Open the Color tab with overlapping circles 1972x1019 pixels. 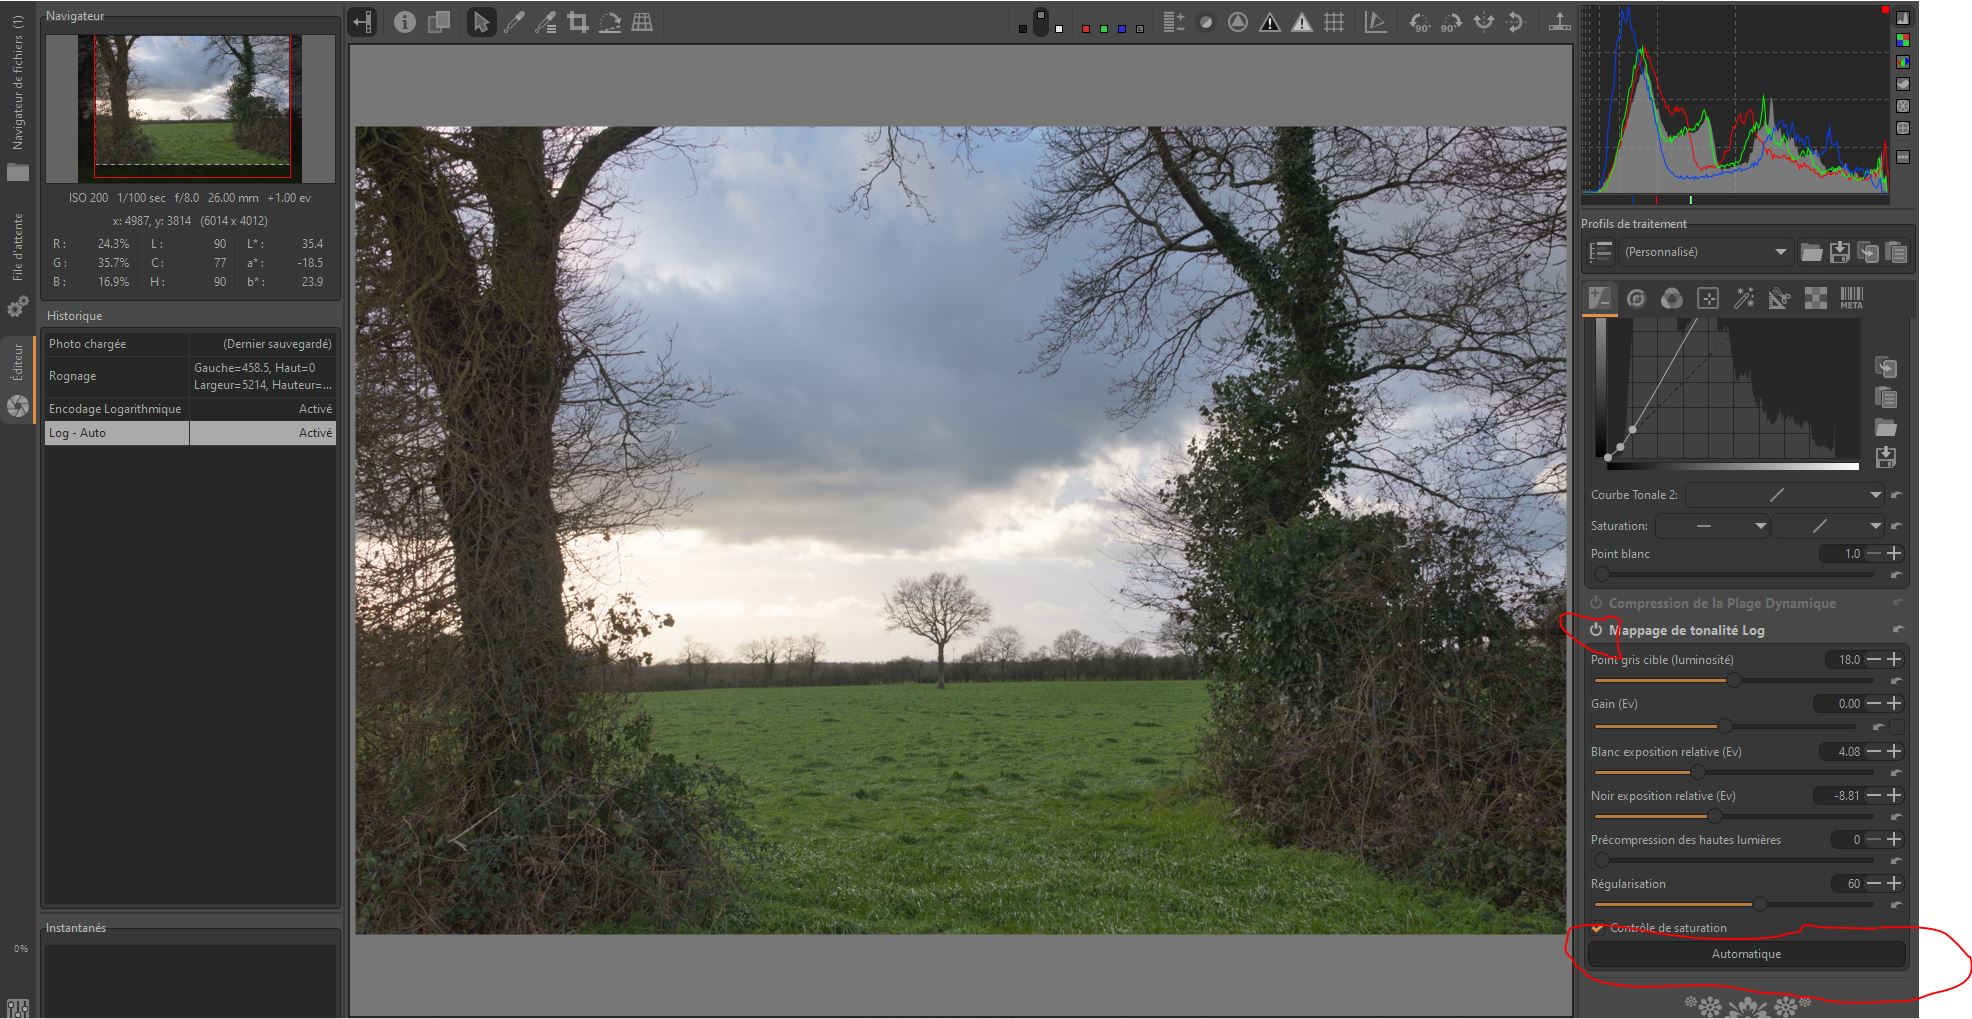[1671, 298]
